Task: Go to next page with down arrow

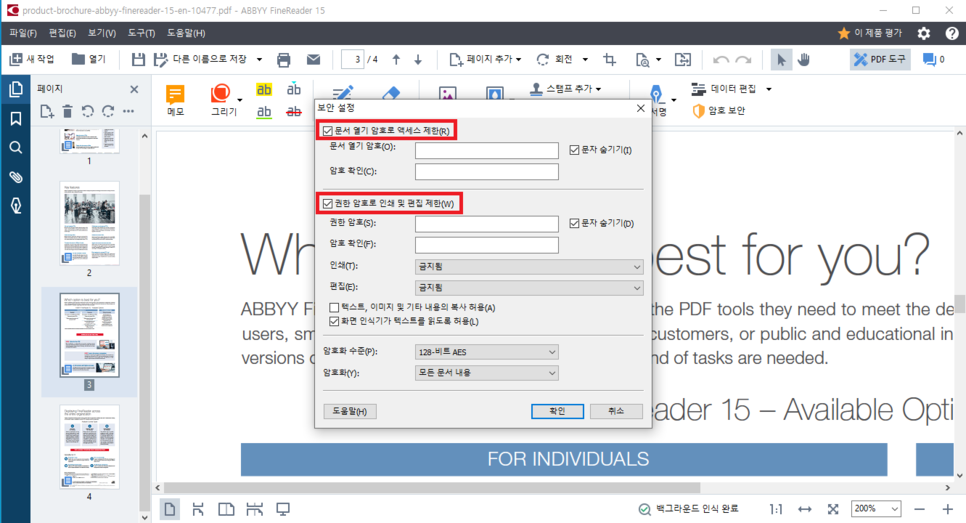Action: pyautogui.click(x=418, y=60)
